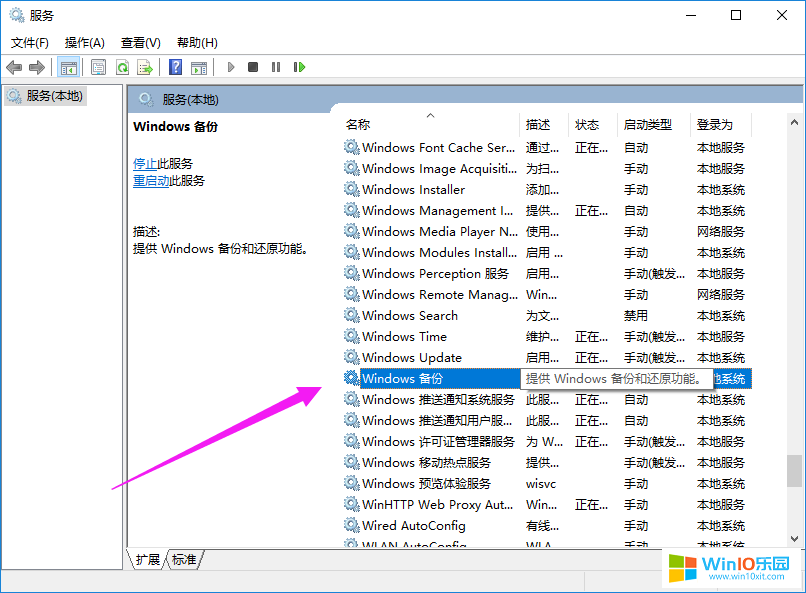Click the gear icon of WinHTTP Web Proxy row
This screenshot has height=593, width=806.
click(352, 505)
